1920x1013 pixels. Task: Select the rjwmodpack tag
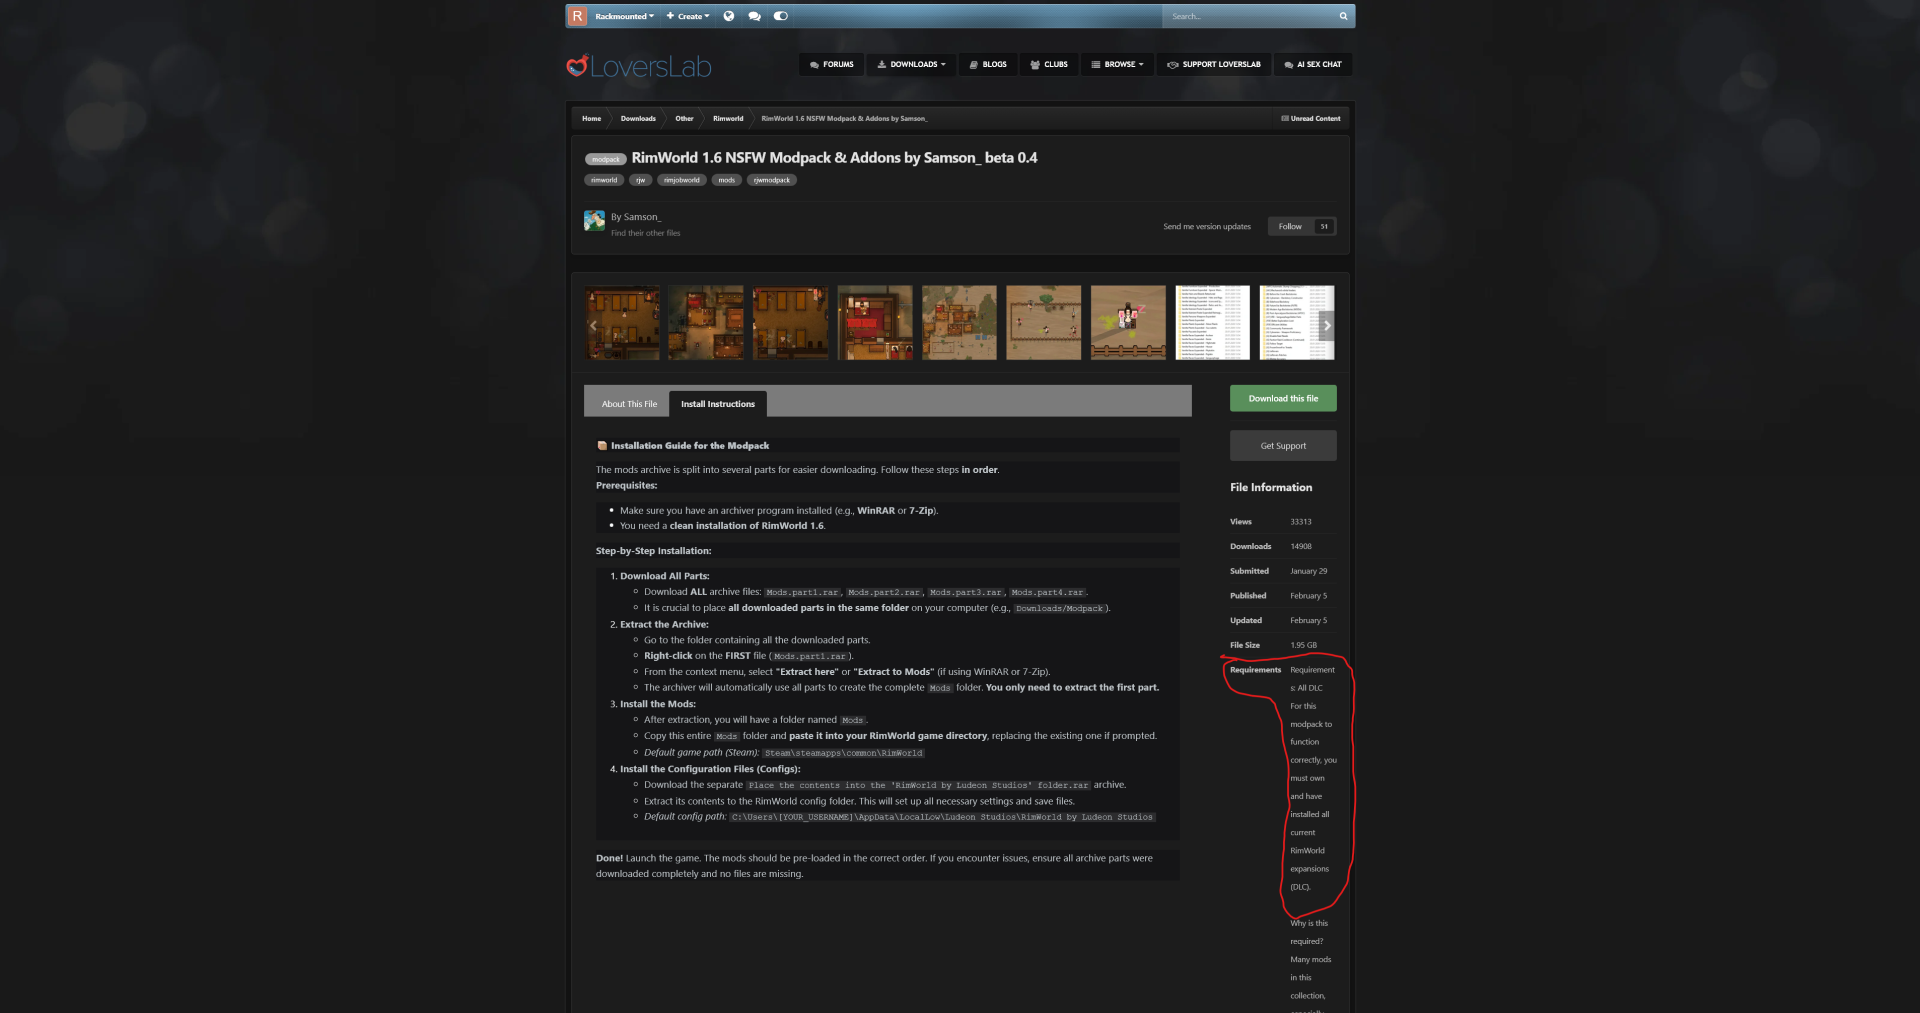pyautogui.click(x=772, y=180)
